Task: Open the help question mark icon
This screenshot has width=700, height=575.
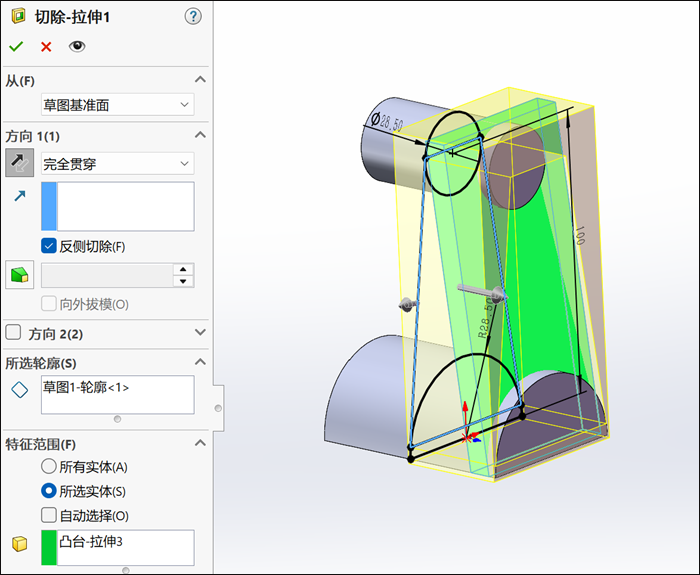Action: click(193, 16)
